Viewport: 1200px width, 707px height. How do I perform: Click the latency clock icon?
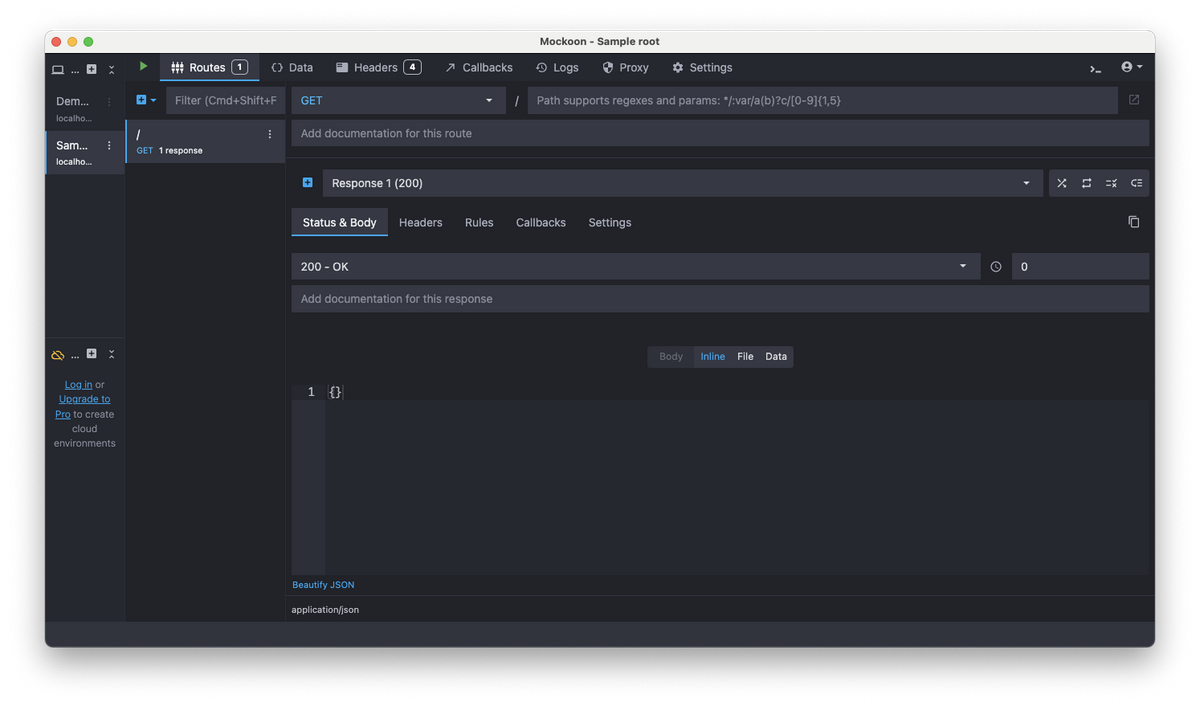pyautogui.click(x=996, y=267)
